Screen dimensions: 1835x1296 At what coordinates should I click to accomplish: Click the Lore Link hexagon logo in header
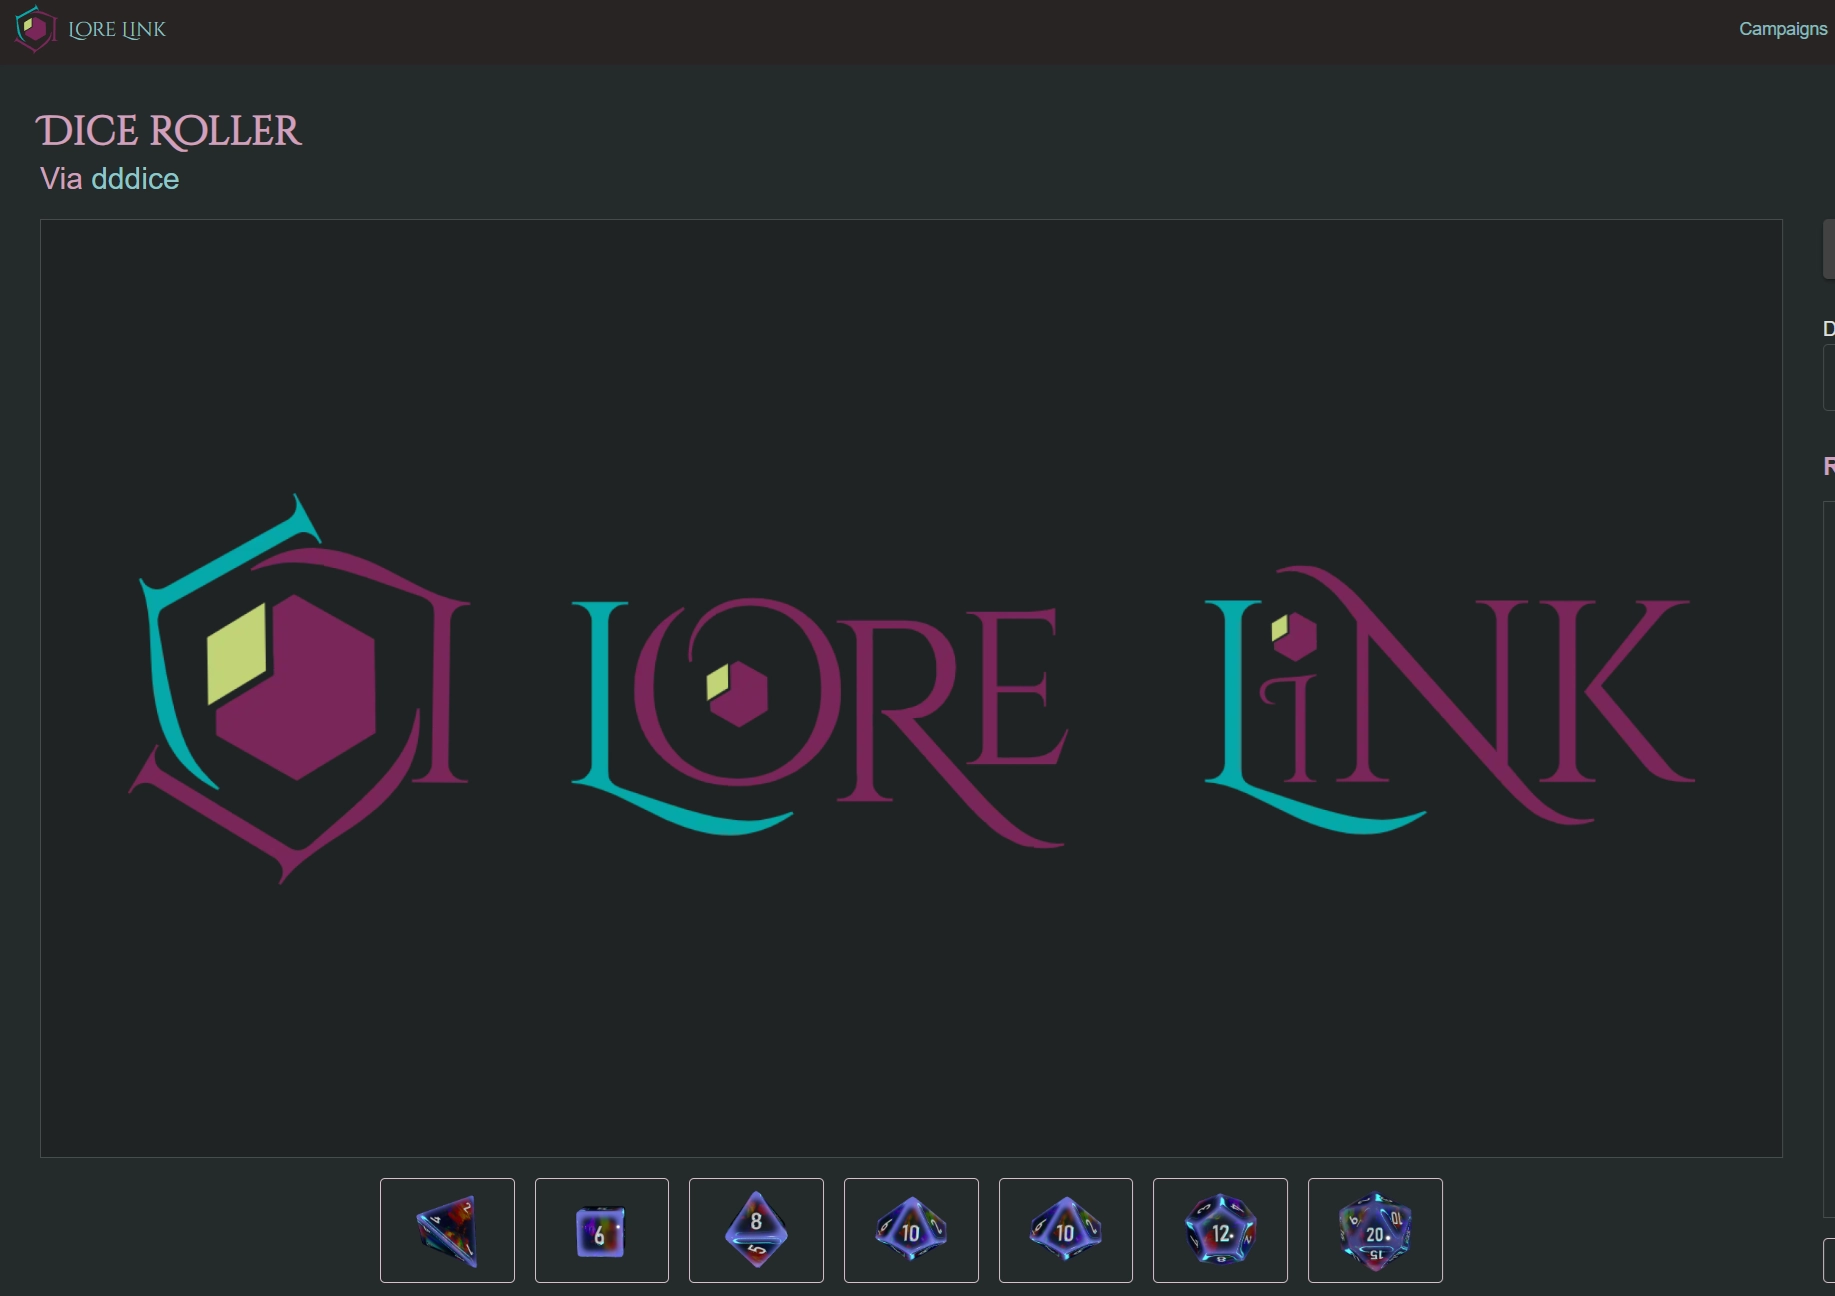(x=35, y=29)
